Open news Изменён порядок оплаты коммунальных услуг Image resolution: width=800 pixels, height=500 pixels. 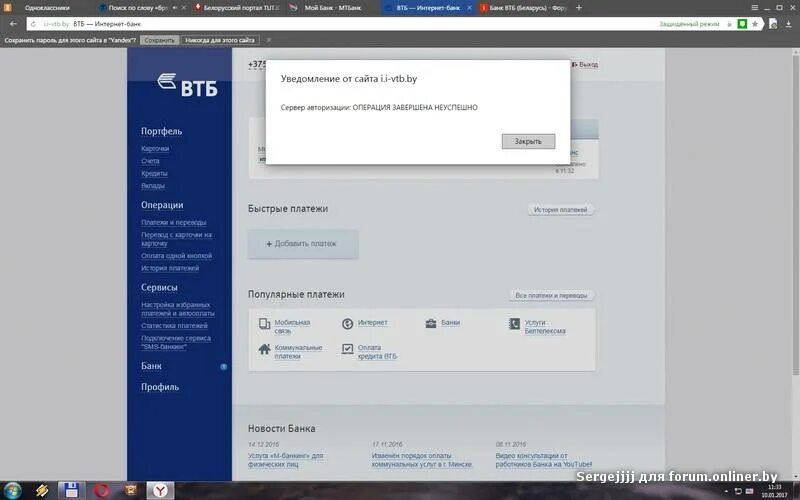422,460
